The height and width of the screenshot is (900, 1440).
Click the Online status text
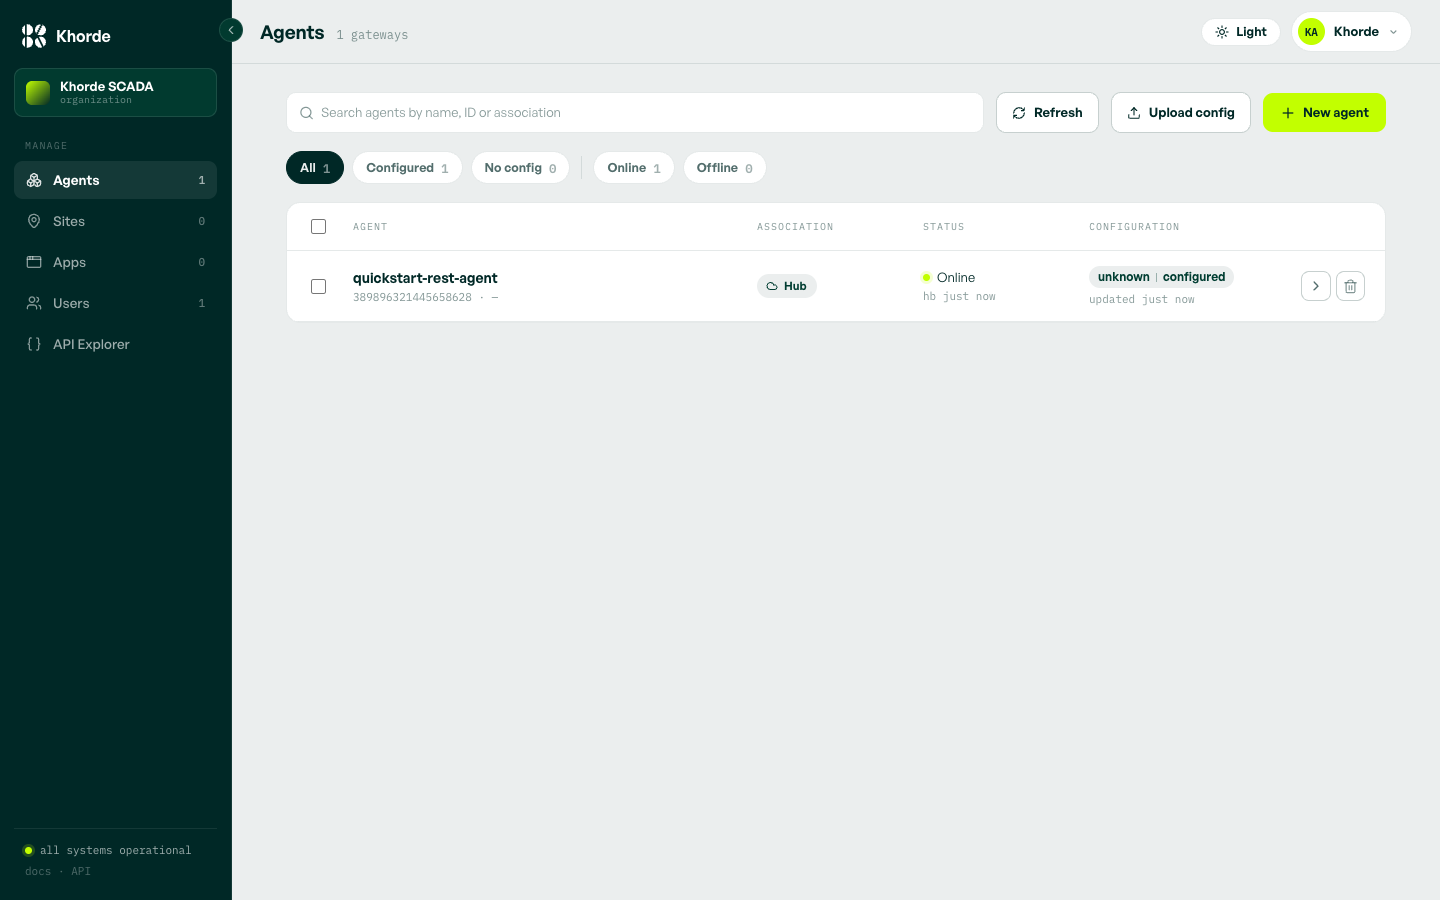coord(956,278)
